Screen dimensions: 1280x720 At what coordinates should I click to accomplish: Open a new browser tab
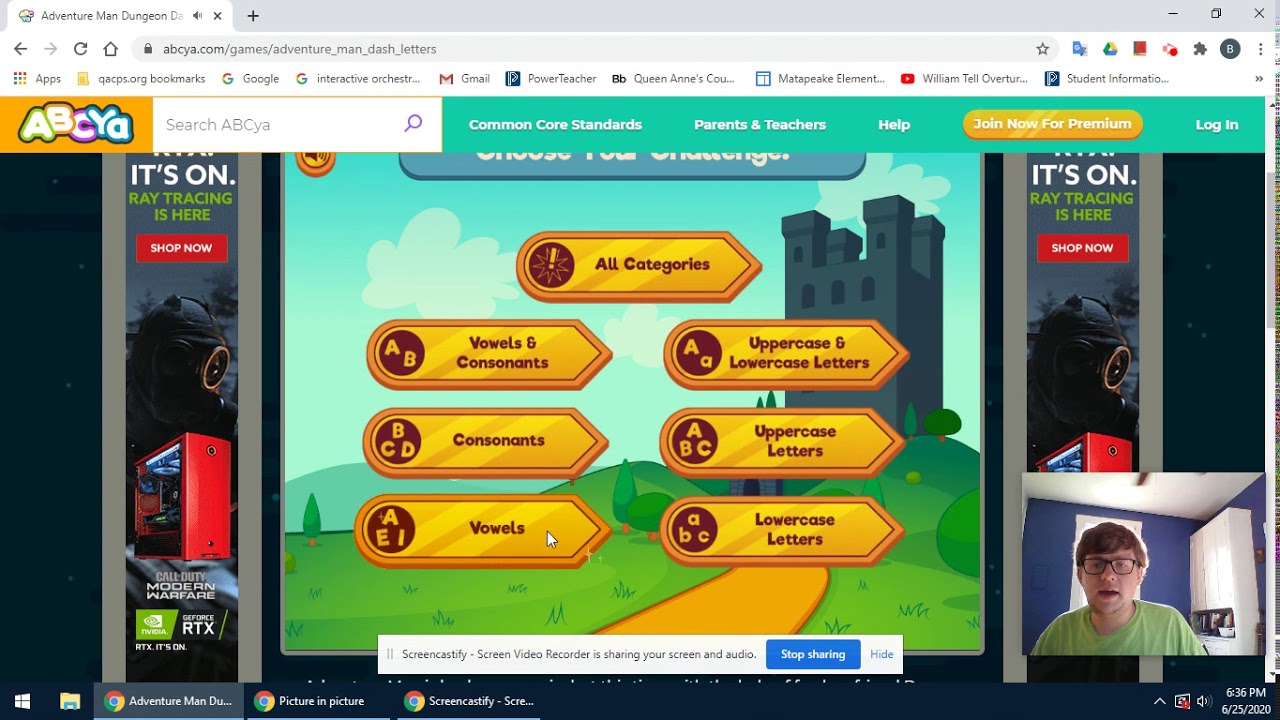coord(253,16)
